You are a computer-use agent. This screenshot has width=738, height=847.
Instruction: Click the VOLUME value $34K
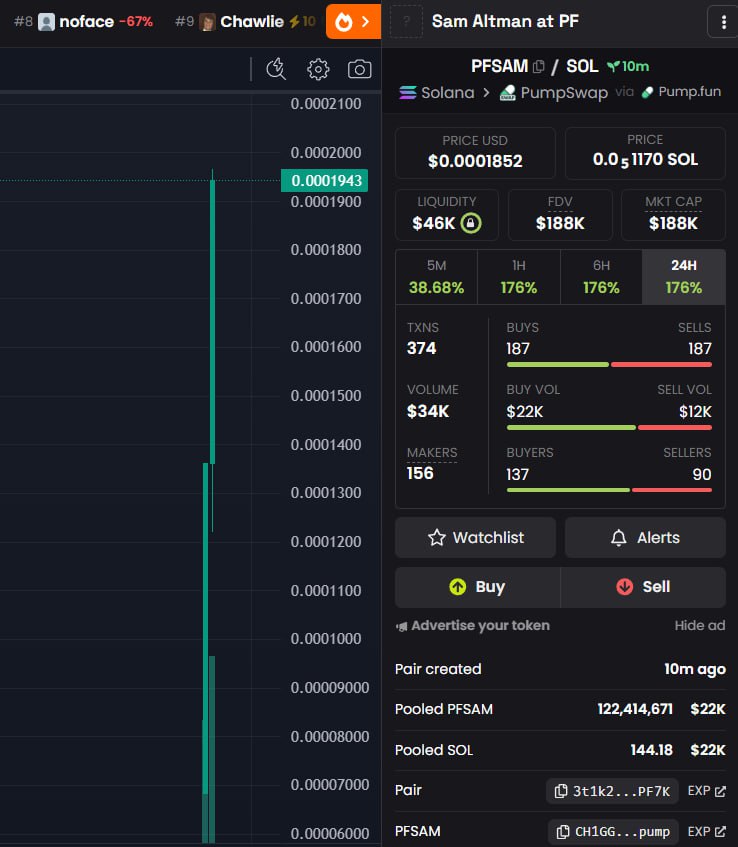pos(428,412)
